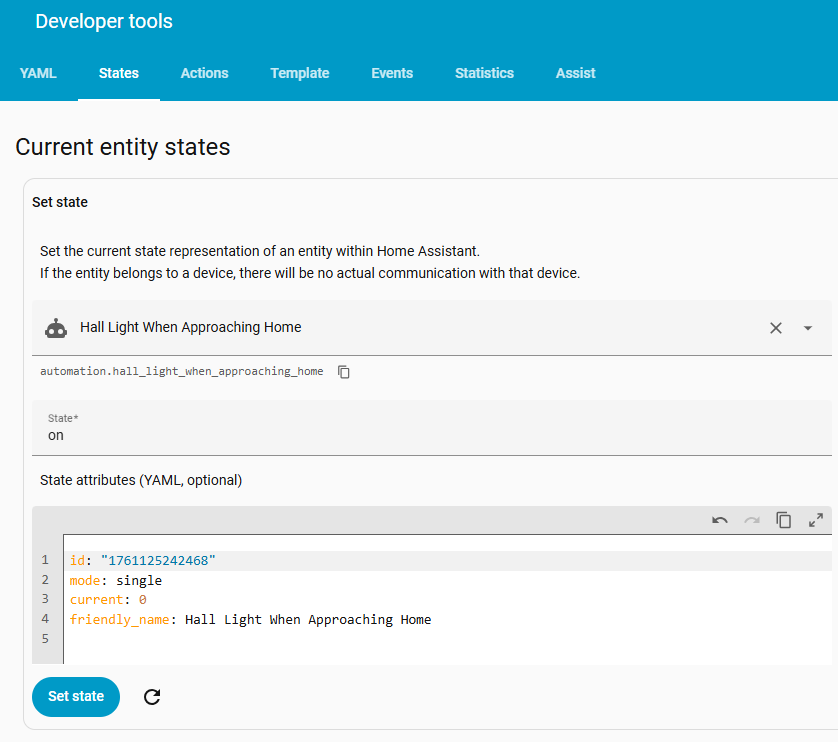Undo the last YAML editor change

pyautogui.click(x=720, y=520)
